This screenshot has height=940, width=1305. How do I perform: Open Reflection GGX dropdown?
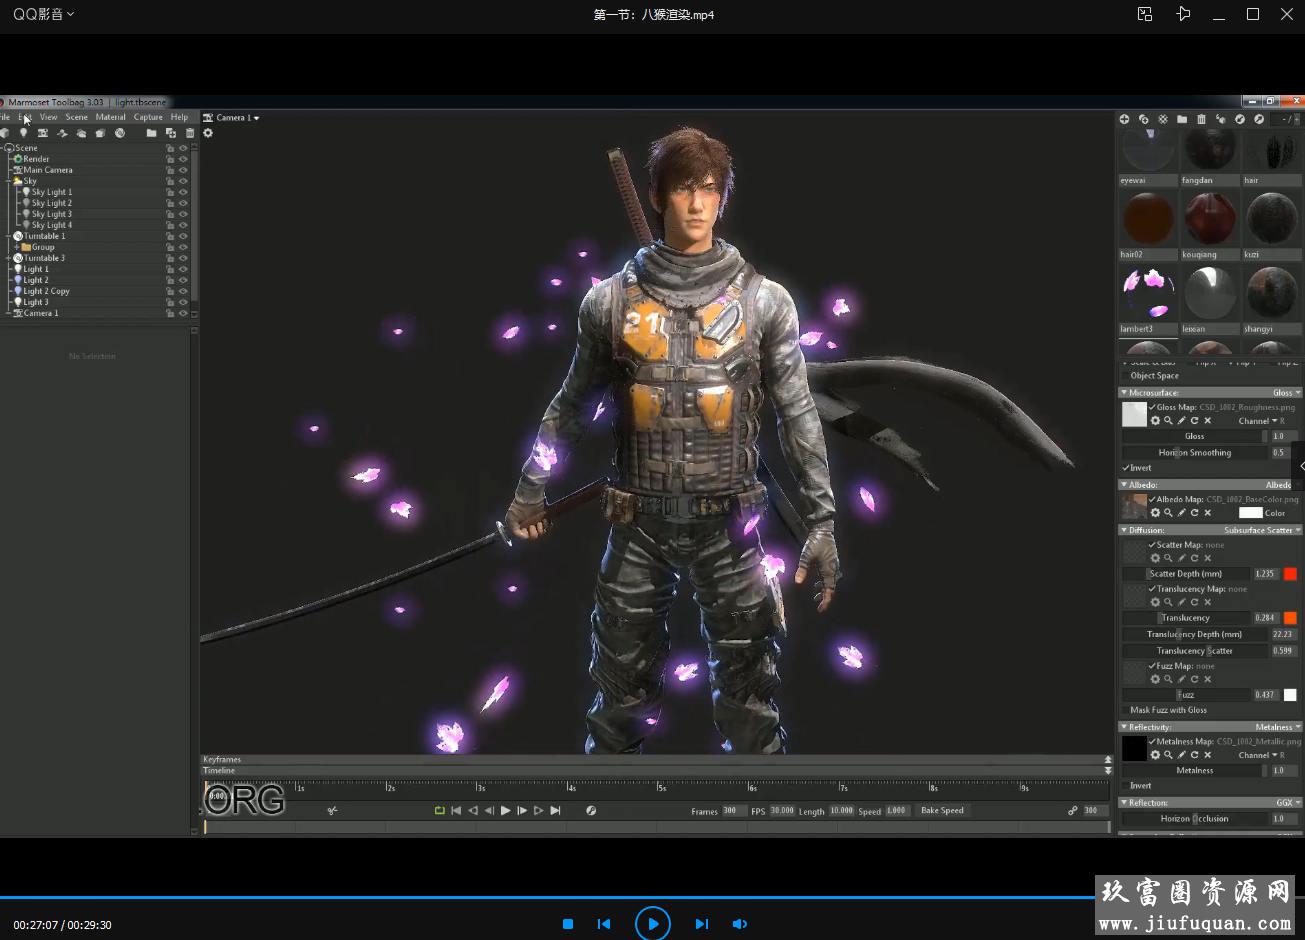(1288, 803)
